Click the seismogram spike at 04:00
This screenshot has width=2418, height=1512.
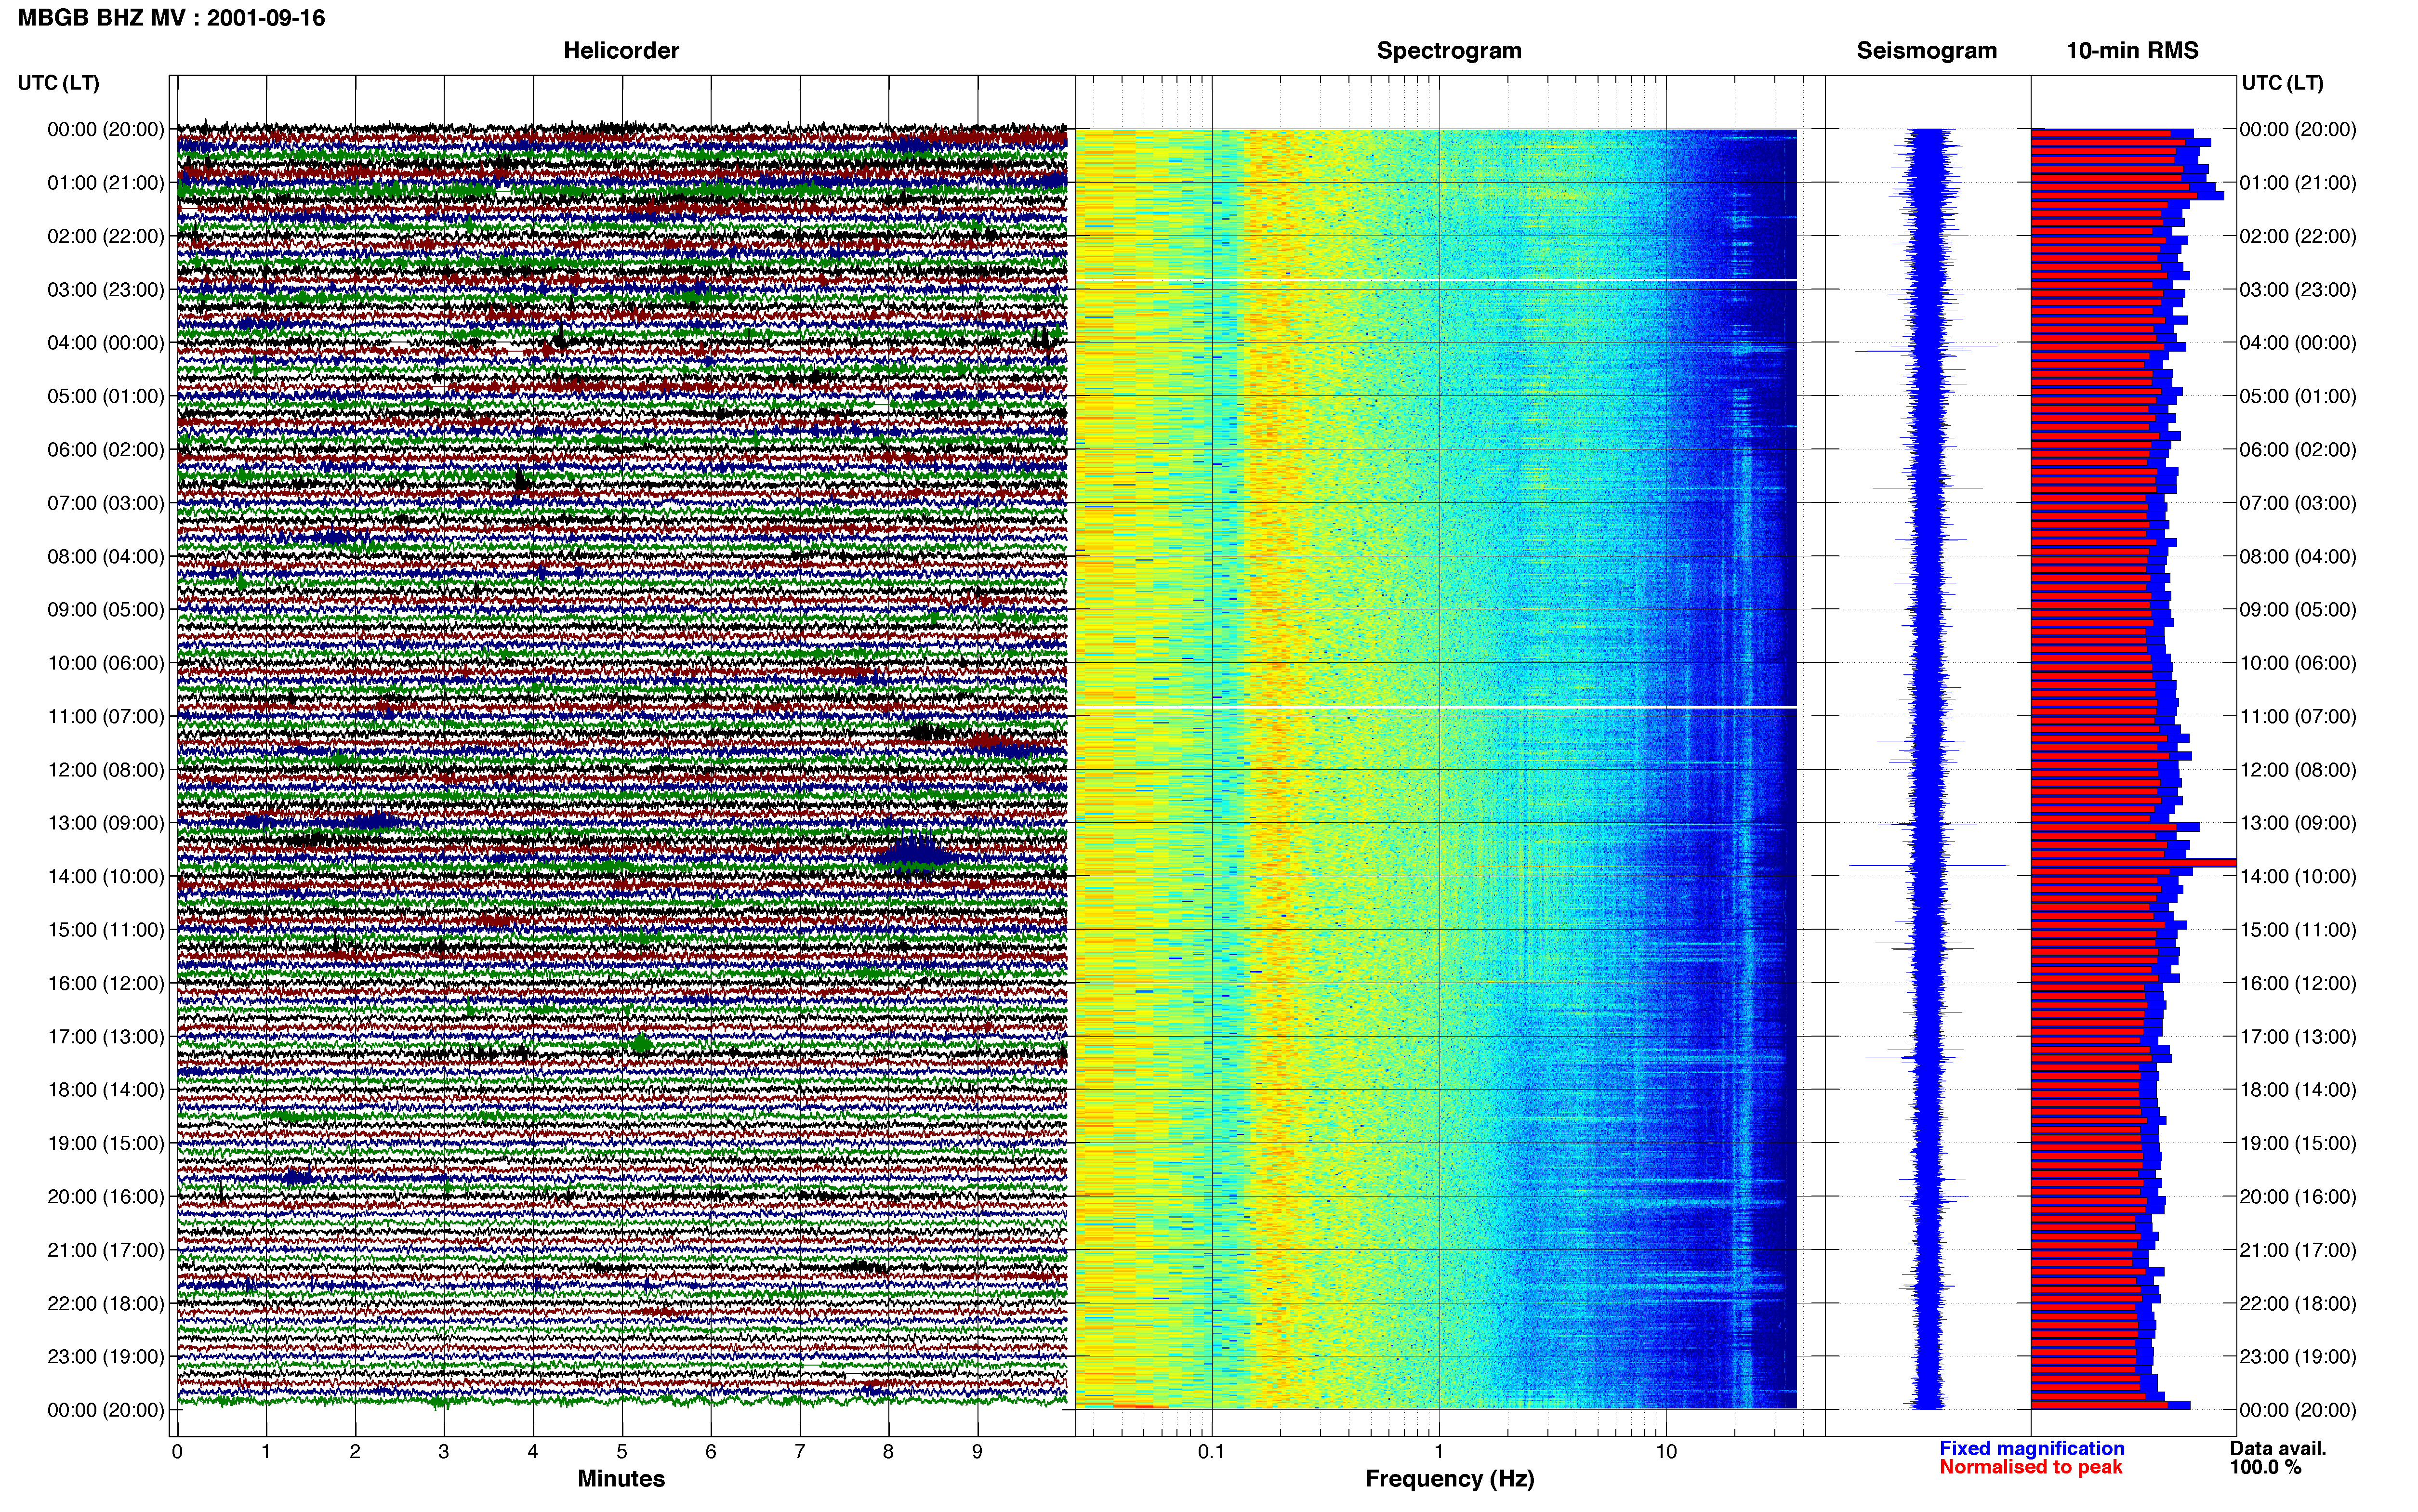pyautogui.click(x=1926, y=349)
